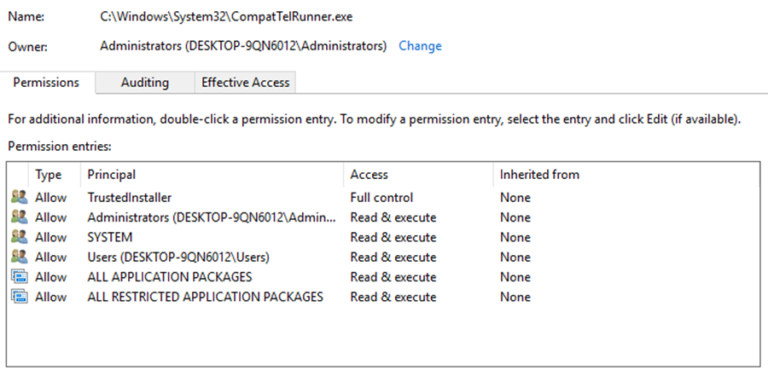This screenshot has height=376, width=768.
Task: Sort entries by the Type column header
Action: [48, 175]
